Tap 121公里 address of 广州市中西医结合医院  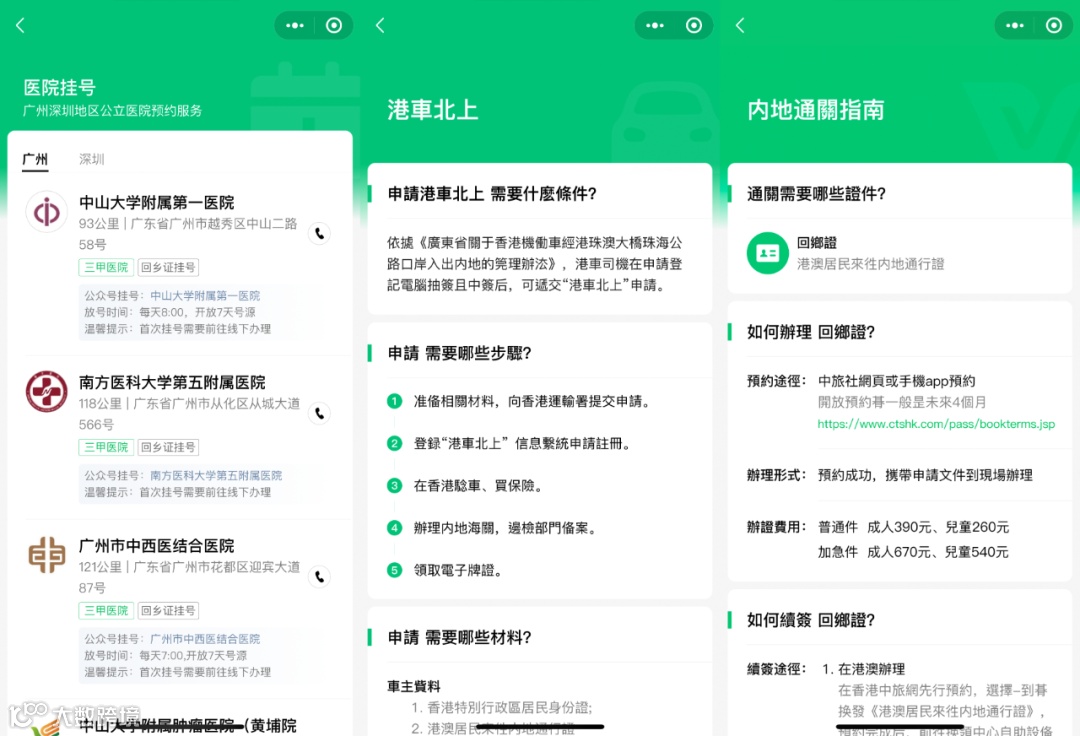point(189,577)
